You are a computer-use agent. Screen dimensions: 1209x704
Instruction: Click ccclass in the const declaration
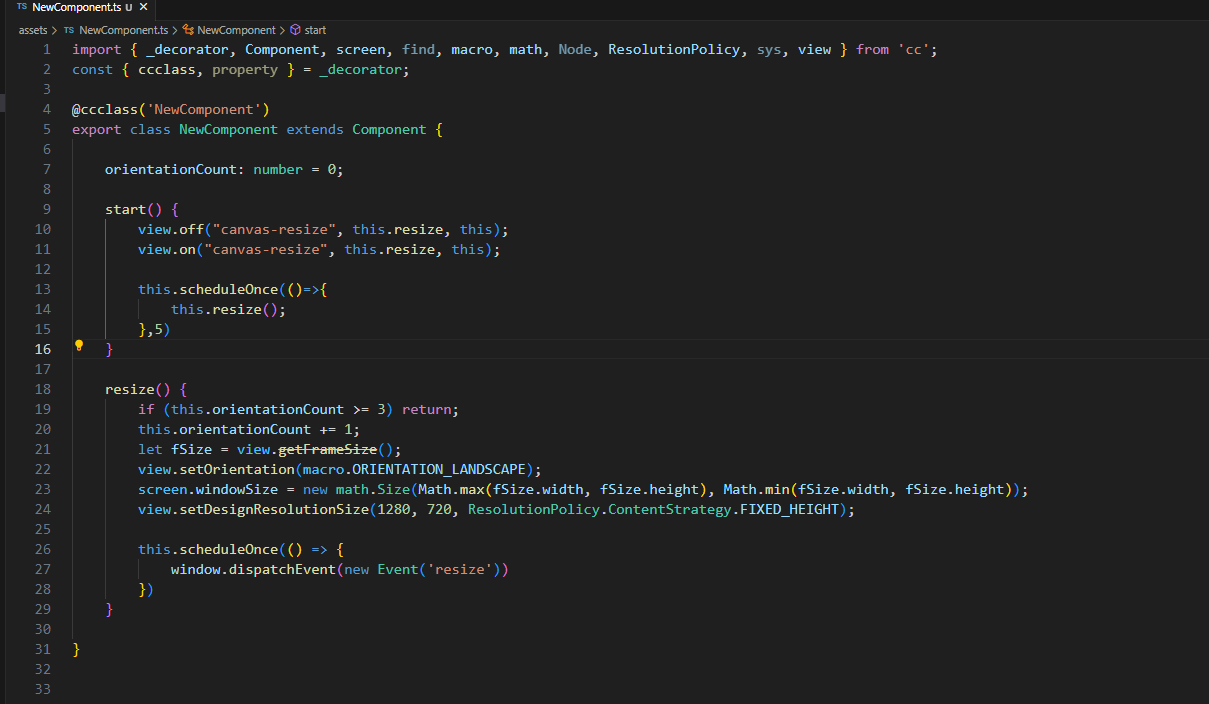tap(167, 69)
